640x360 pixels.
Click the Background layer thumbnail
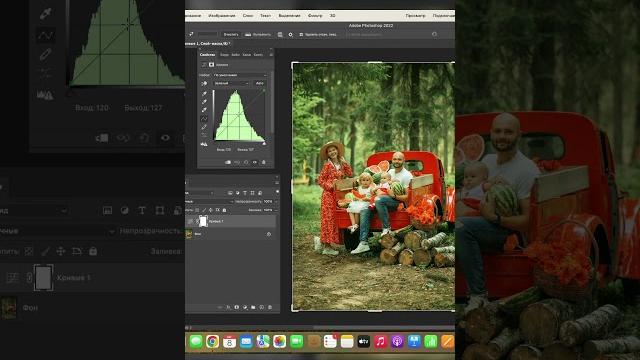pyautogui.click(x=189, y=234)
